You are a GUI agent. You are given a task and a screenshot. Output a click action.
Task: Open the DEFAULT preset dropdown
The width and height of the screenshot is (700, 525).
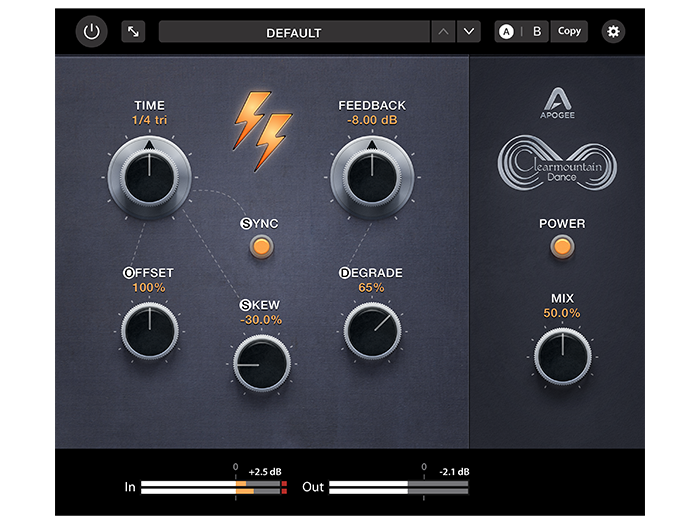coord(293,32)
